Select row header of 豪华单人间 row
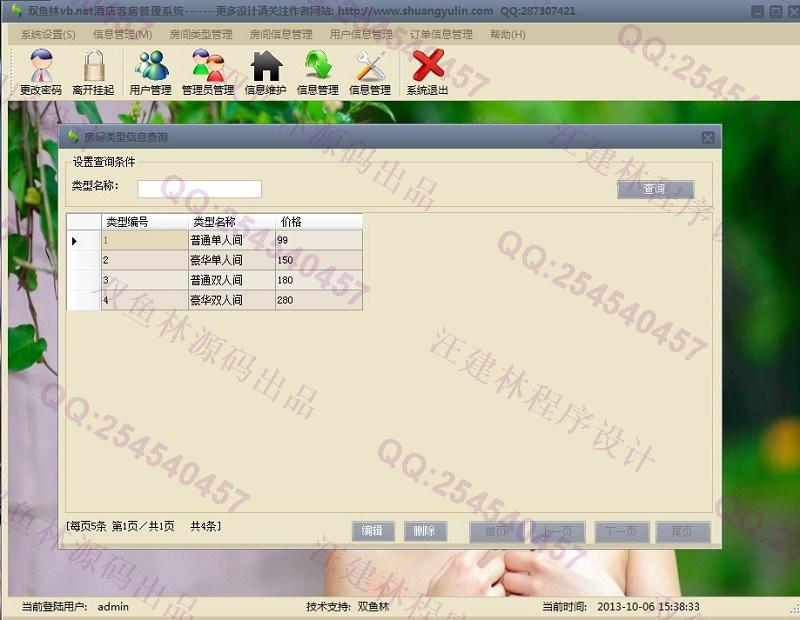The image size is (800, 620). pos(84,260)
